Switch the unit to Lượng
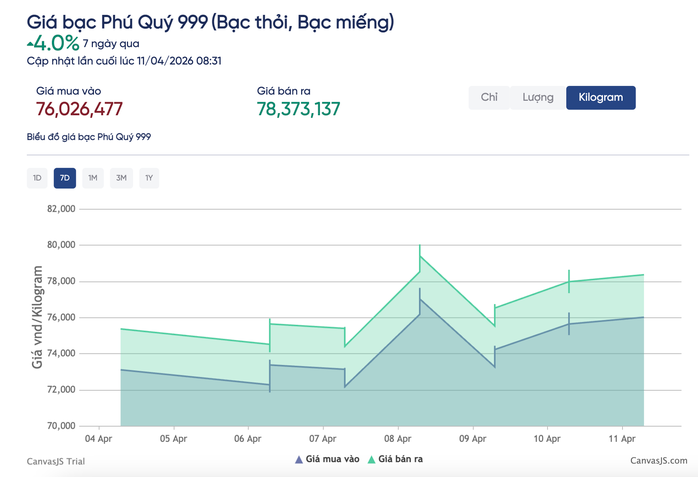The width and height of the screenshot is (698, 477). click(538, 97)
